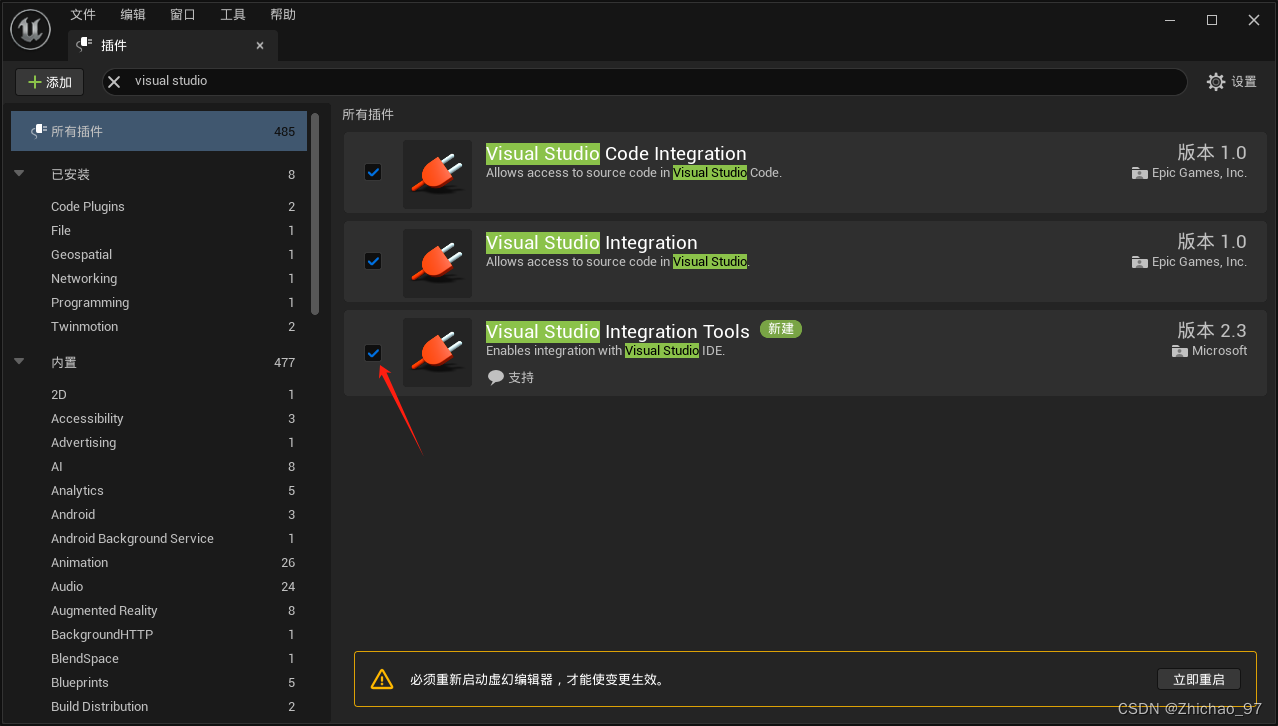Click Visual Studio Code Integration plug icon
Viewport: 1278px width, 726px height.
click(x=437, y=175)
